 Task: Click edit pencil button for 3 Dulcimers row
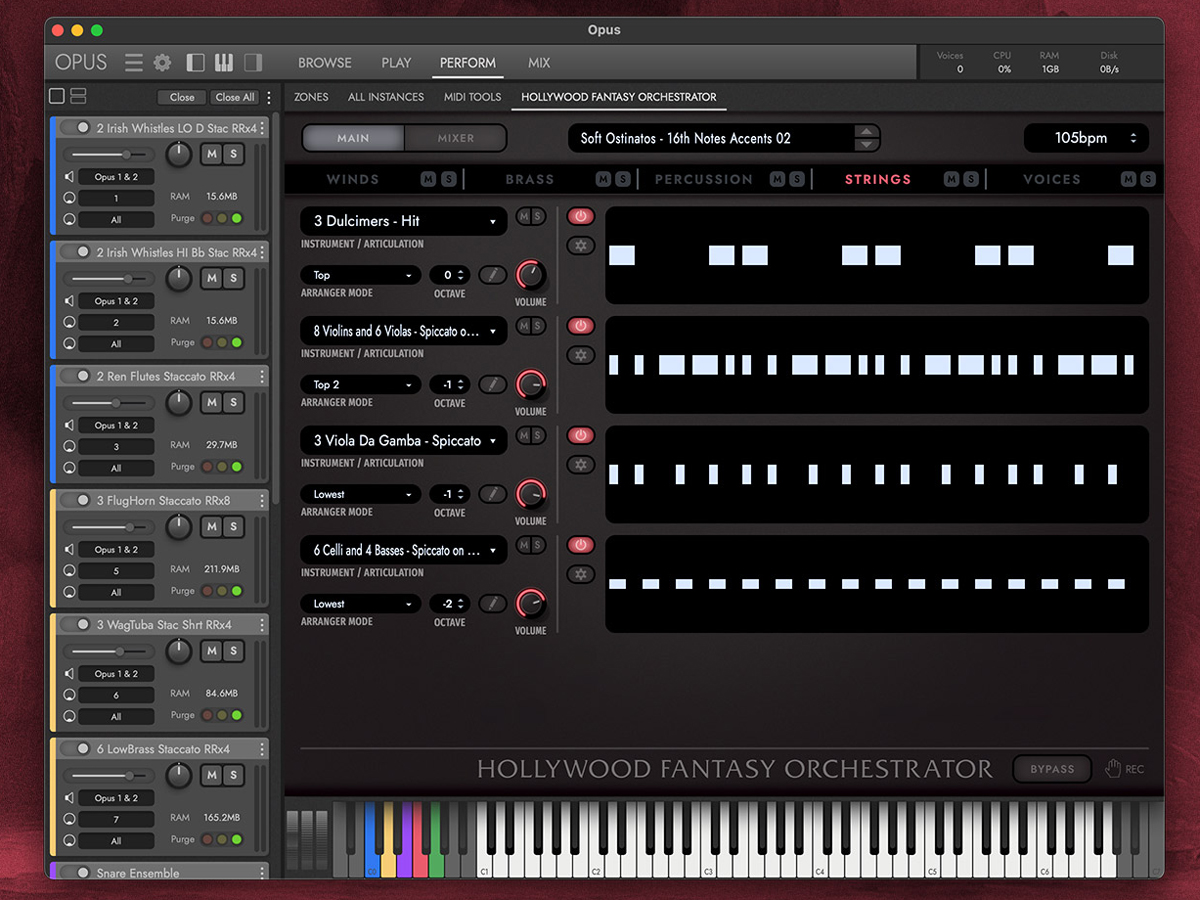click(x=492, y=275)
